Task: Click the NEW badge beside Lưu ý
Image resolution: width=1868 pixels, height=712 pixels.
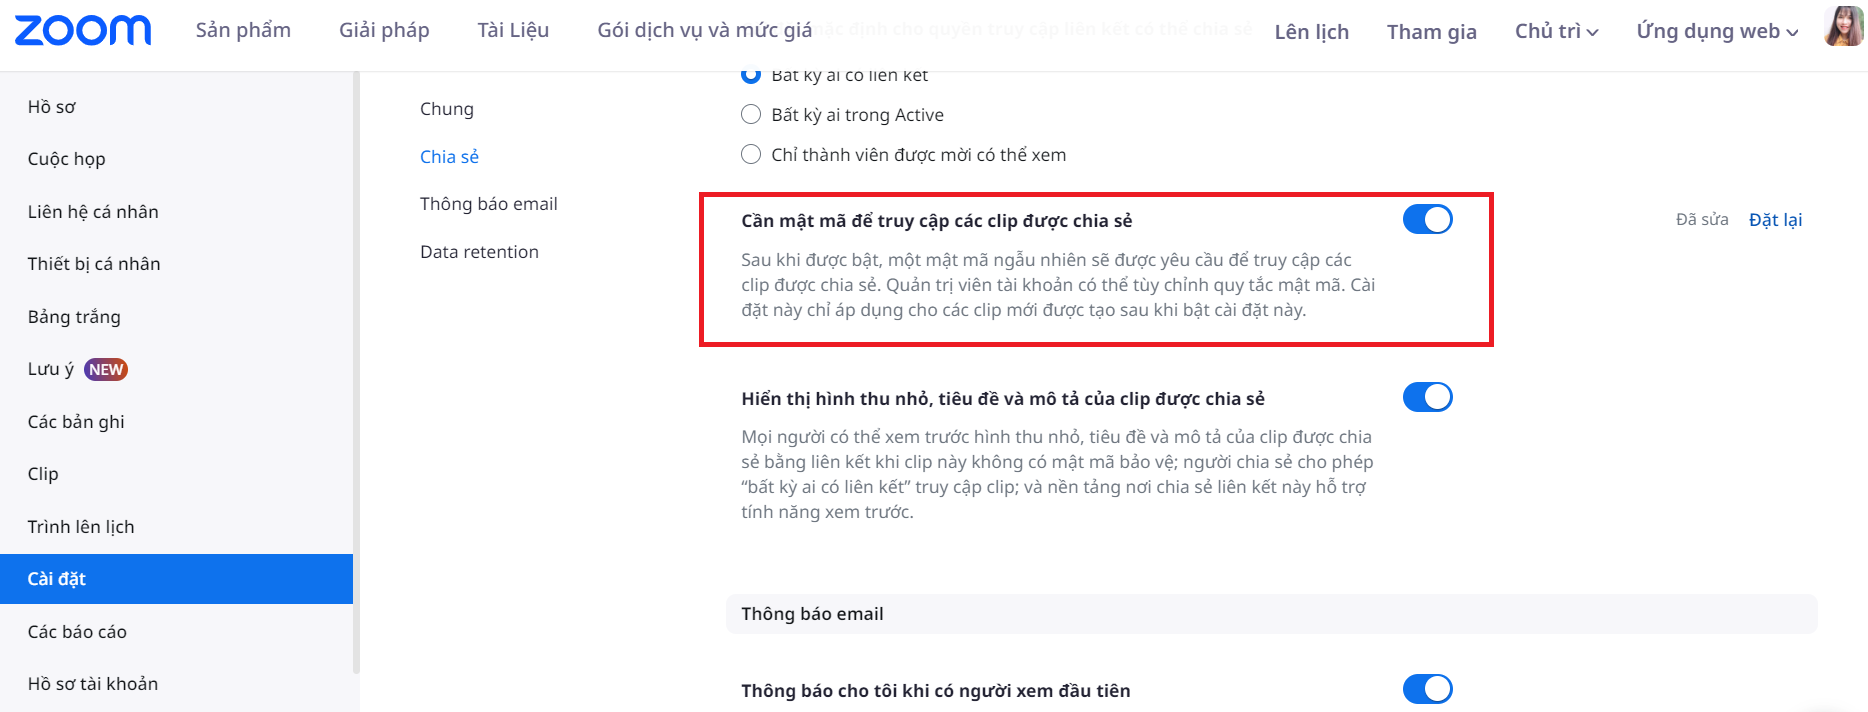Action: pyautogui.click(x=106, y=369)
